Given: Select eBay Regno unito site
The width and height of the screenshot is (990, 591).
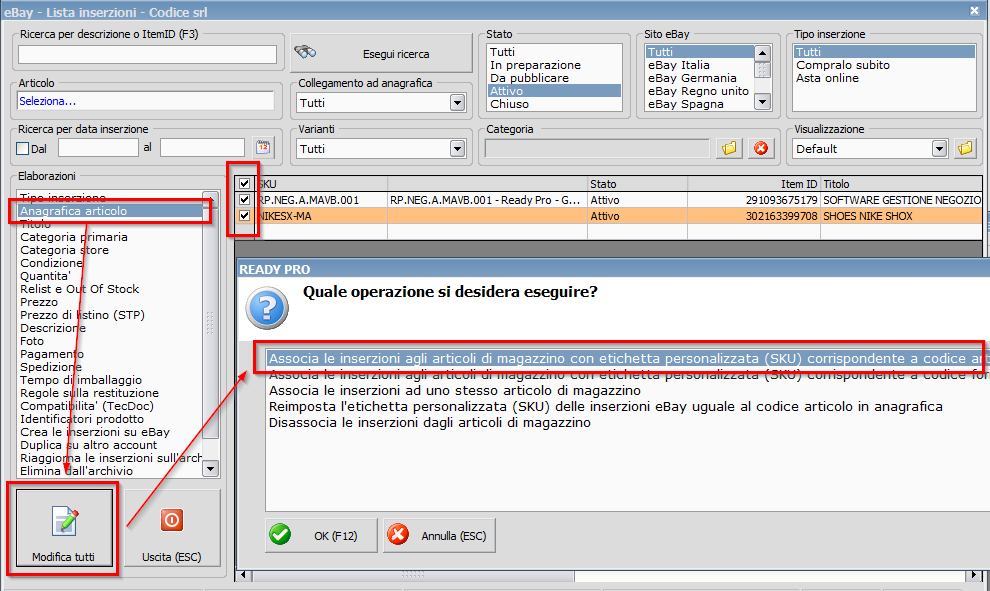Looking at the screenshot, I should (700, 91).
